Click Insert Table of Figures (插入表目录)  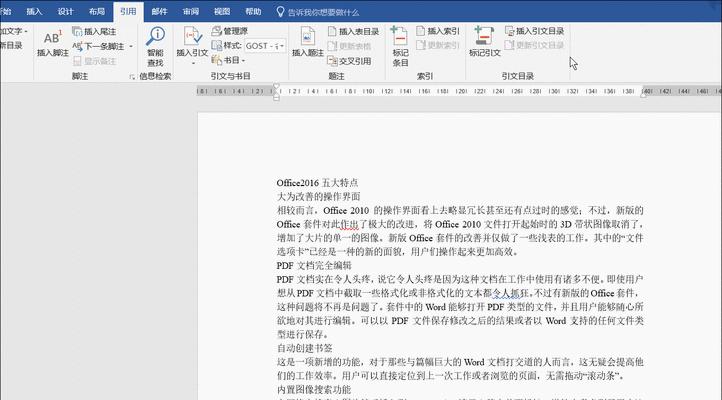pos(353,31)
